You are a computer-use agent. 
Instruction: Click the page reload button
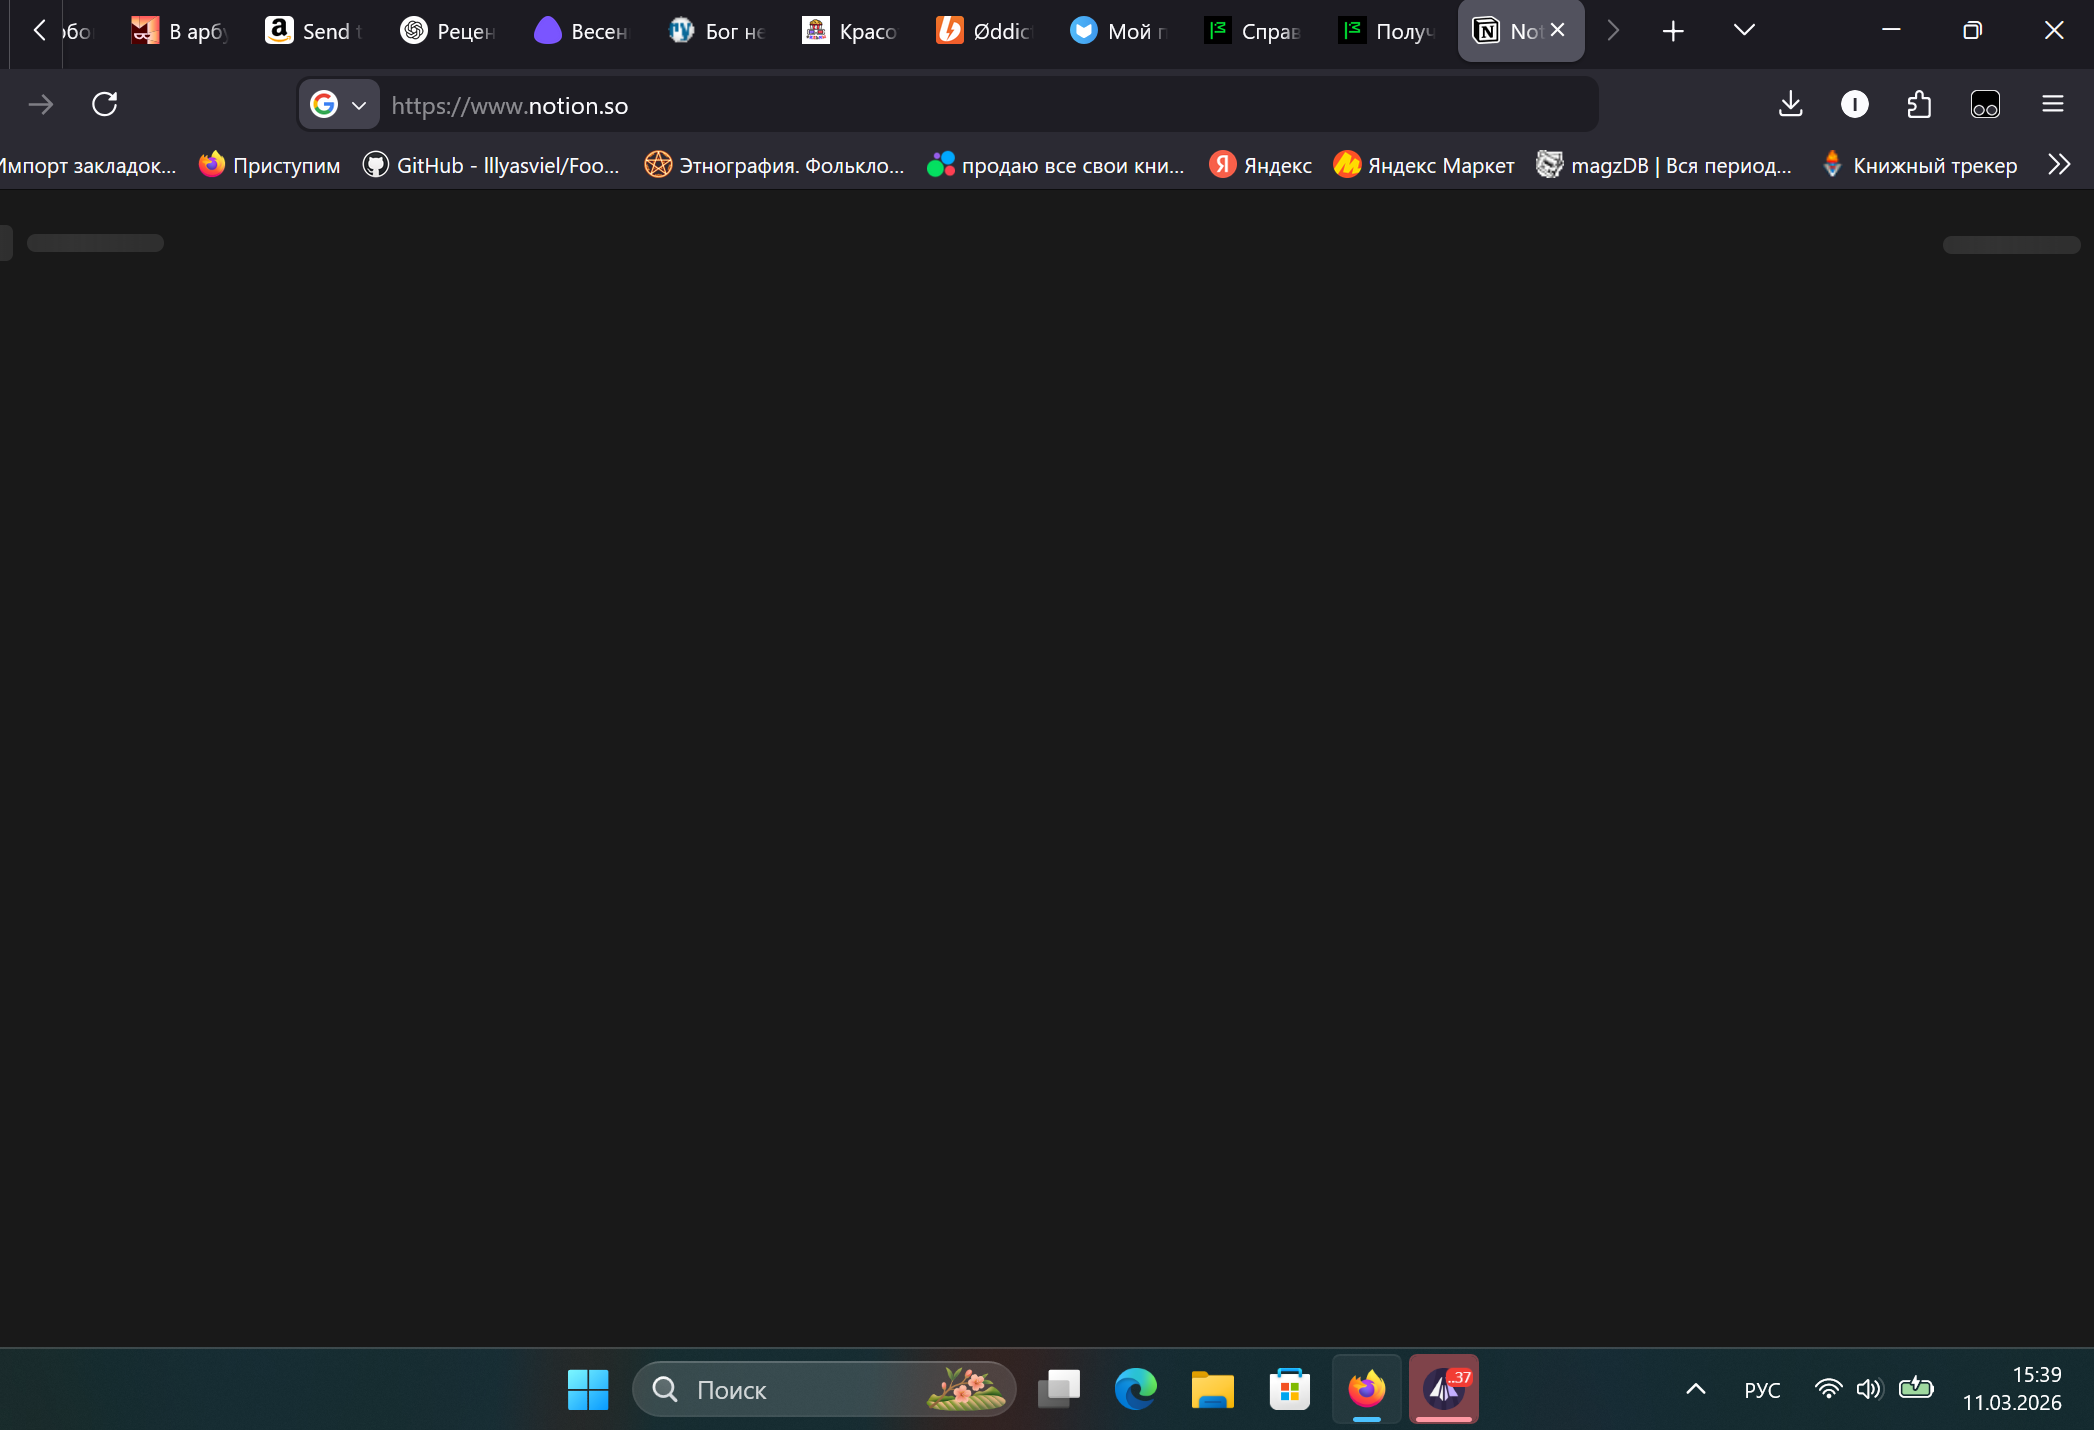105,104
